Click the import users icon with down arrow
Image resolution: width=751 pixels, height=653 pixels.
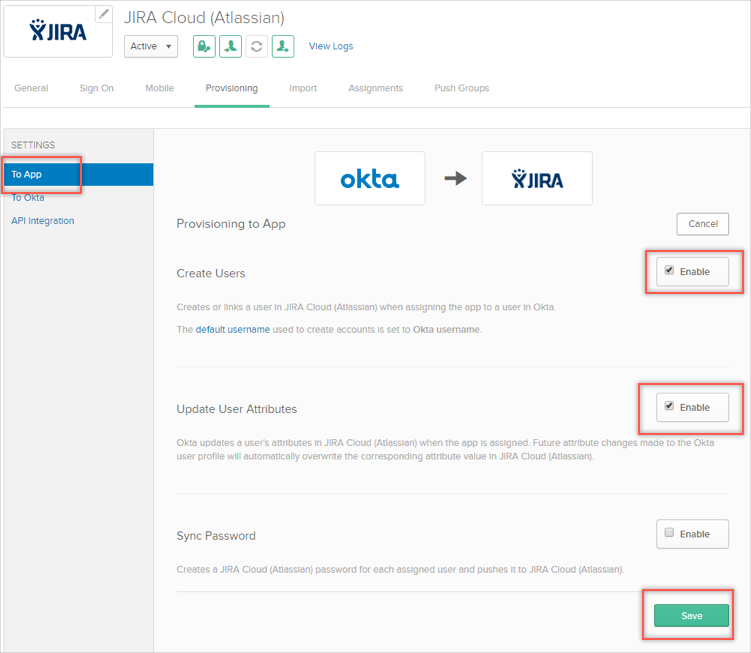[x=230, y=46]
